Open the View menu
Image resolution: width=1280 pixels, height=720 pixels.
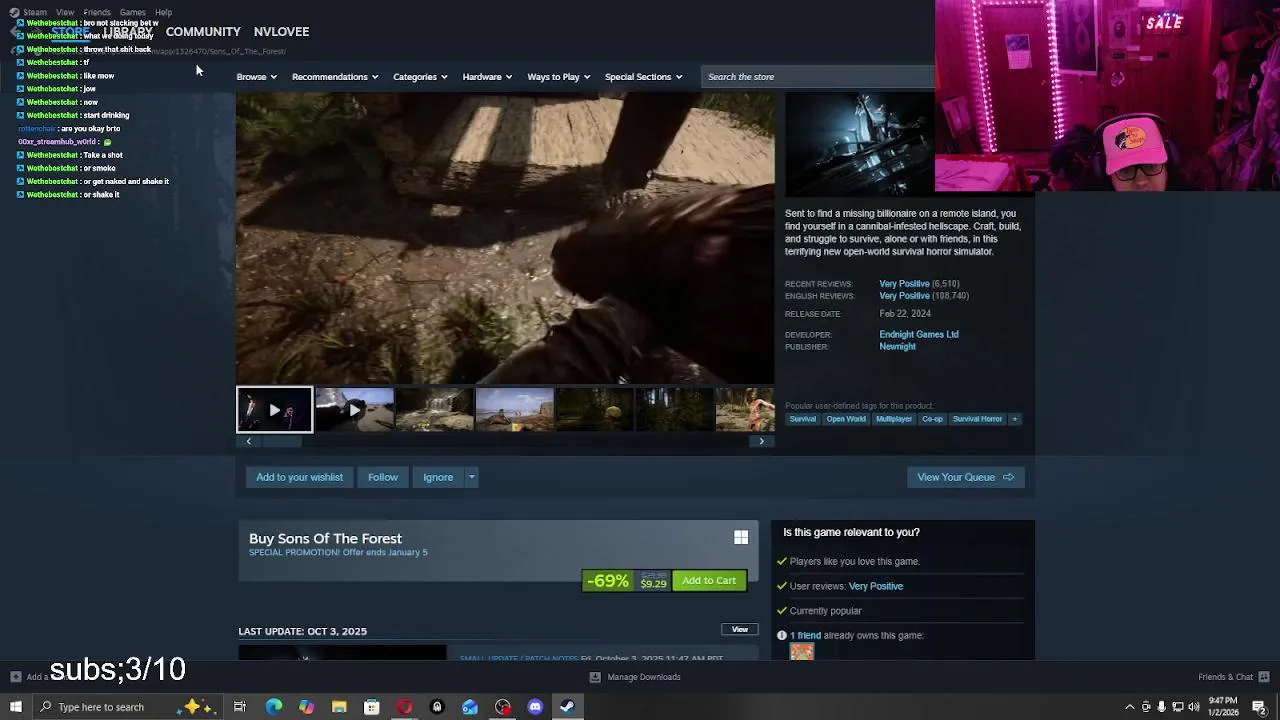click(x=65, y=12)
